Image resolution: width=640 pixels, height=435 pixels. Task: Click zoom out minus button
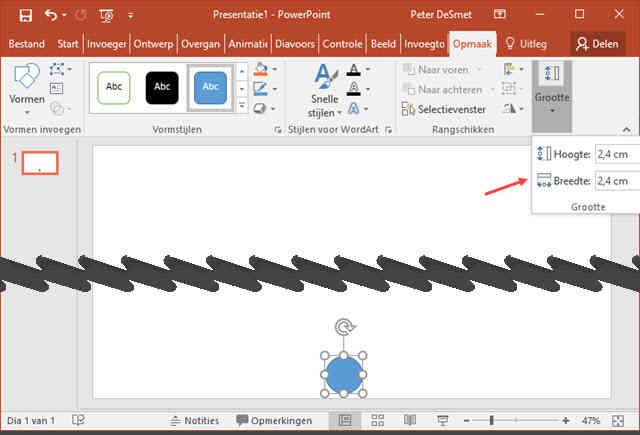467,420
